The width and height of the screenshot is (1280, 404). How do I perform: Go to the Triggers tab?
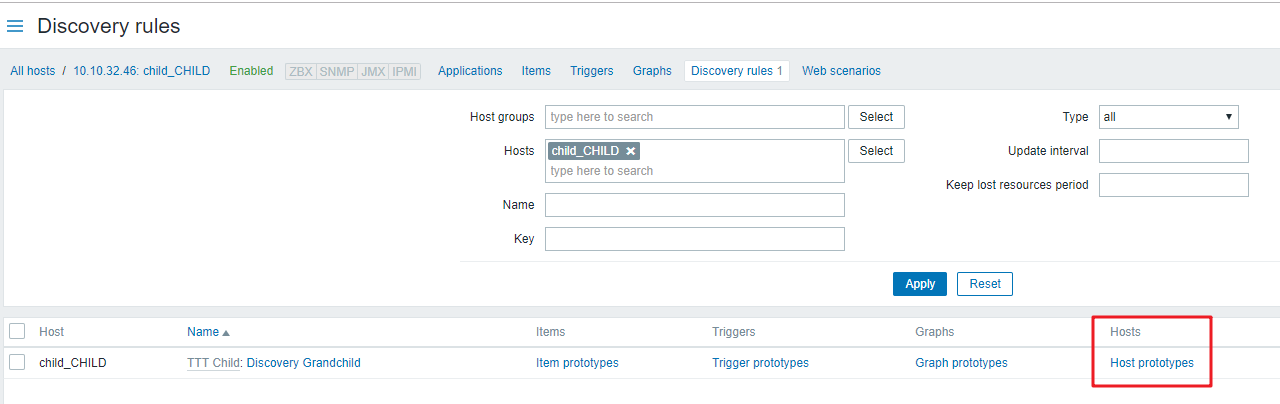point(592,71)
